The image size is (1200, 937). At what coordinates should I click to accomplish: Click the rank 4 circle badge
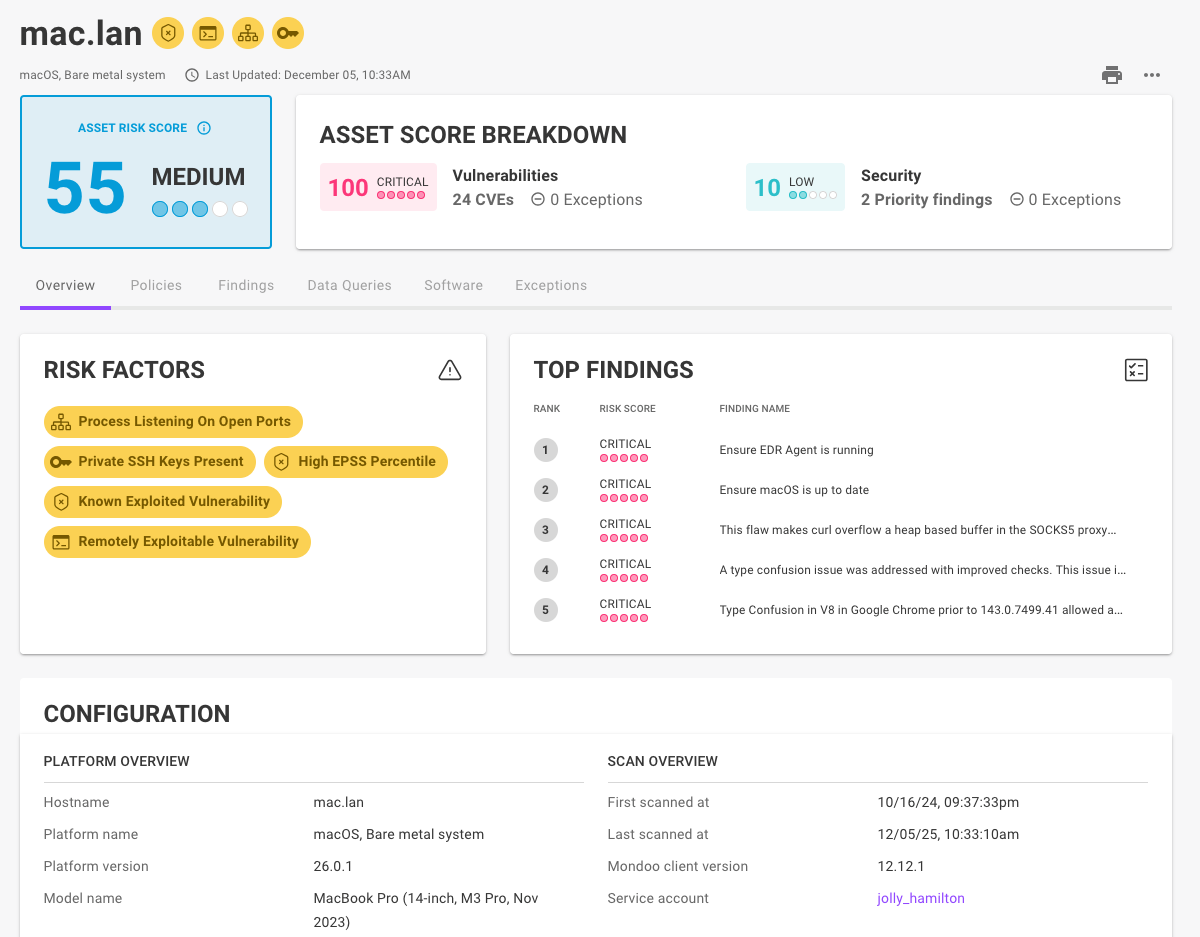click(545, 570)
